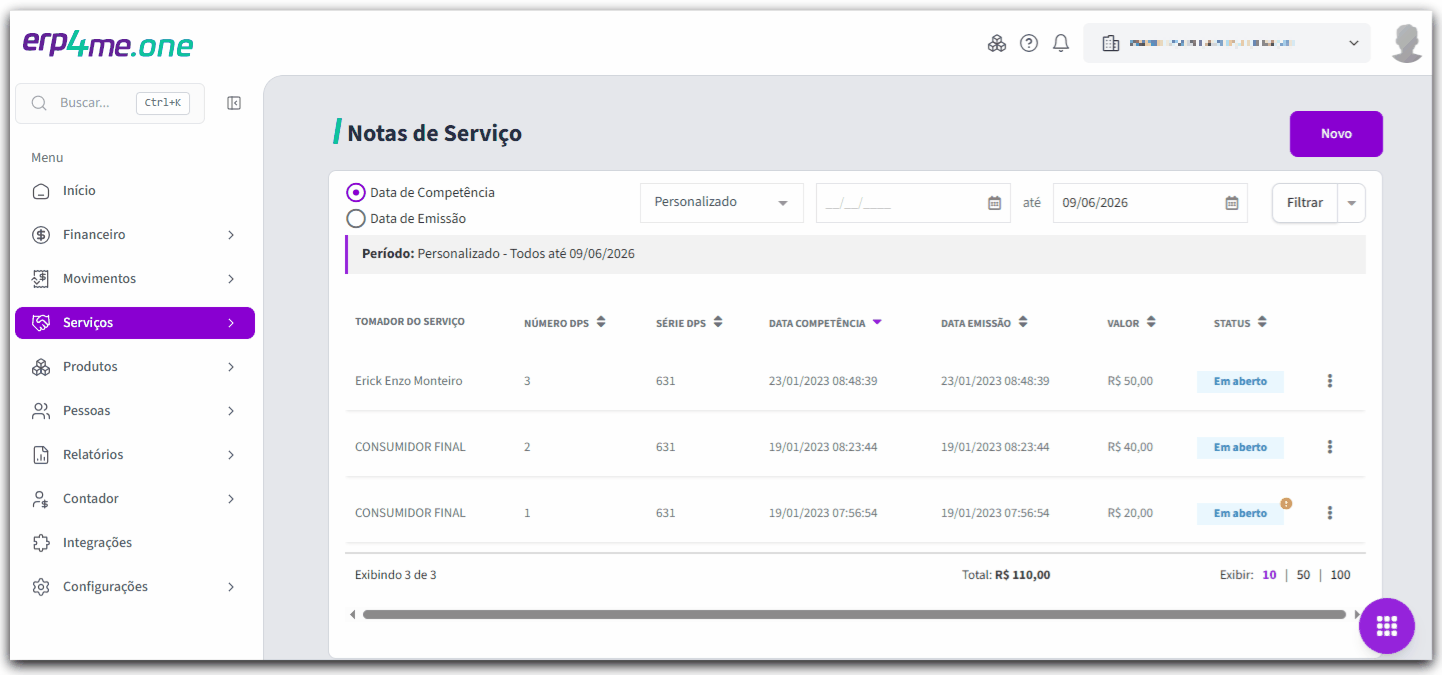Click the orange warning badge on last status
The image size is (1442, 675).
click(1286, 503)
